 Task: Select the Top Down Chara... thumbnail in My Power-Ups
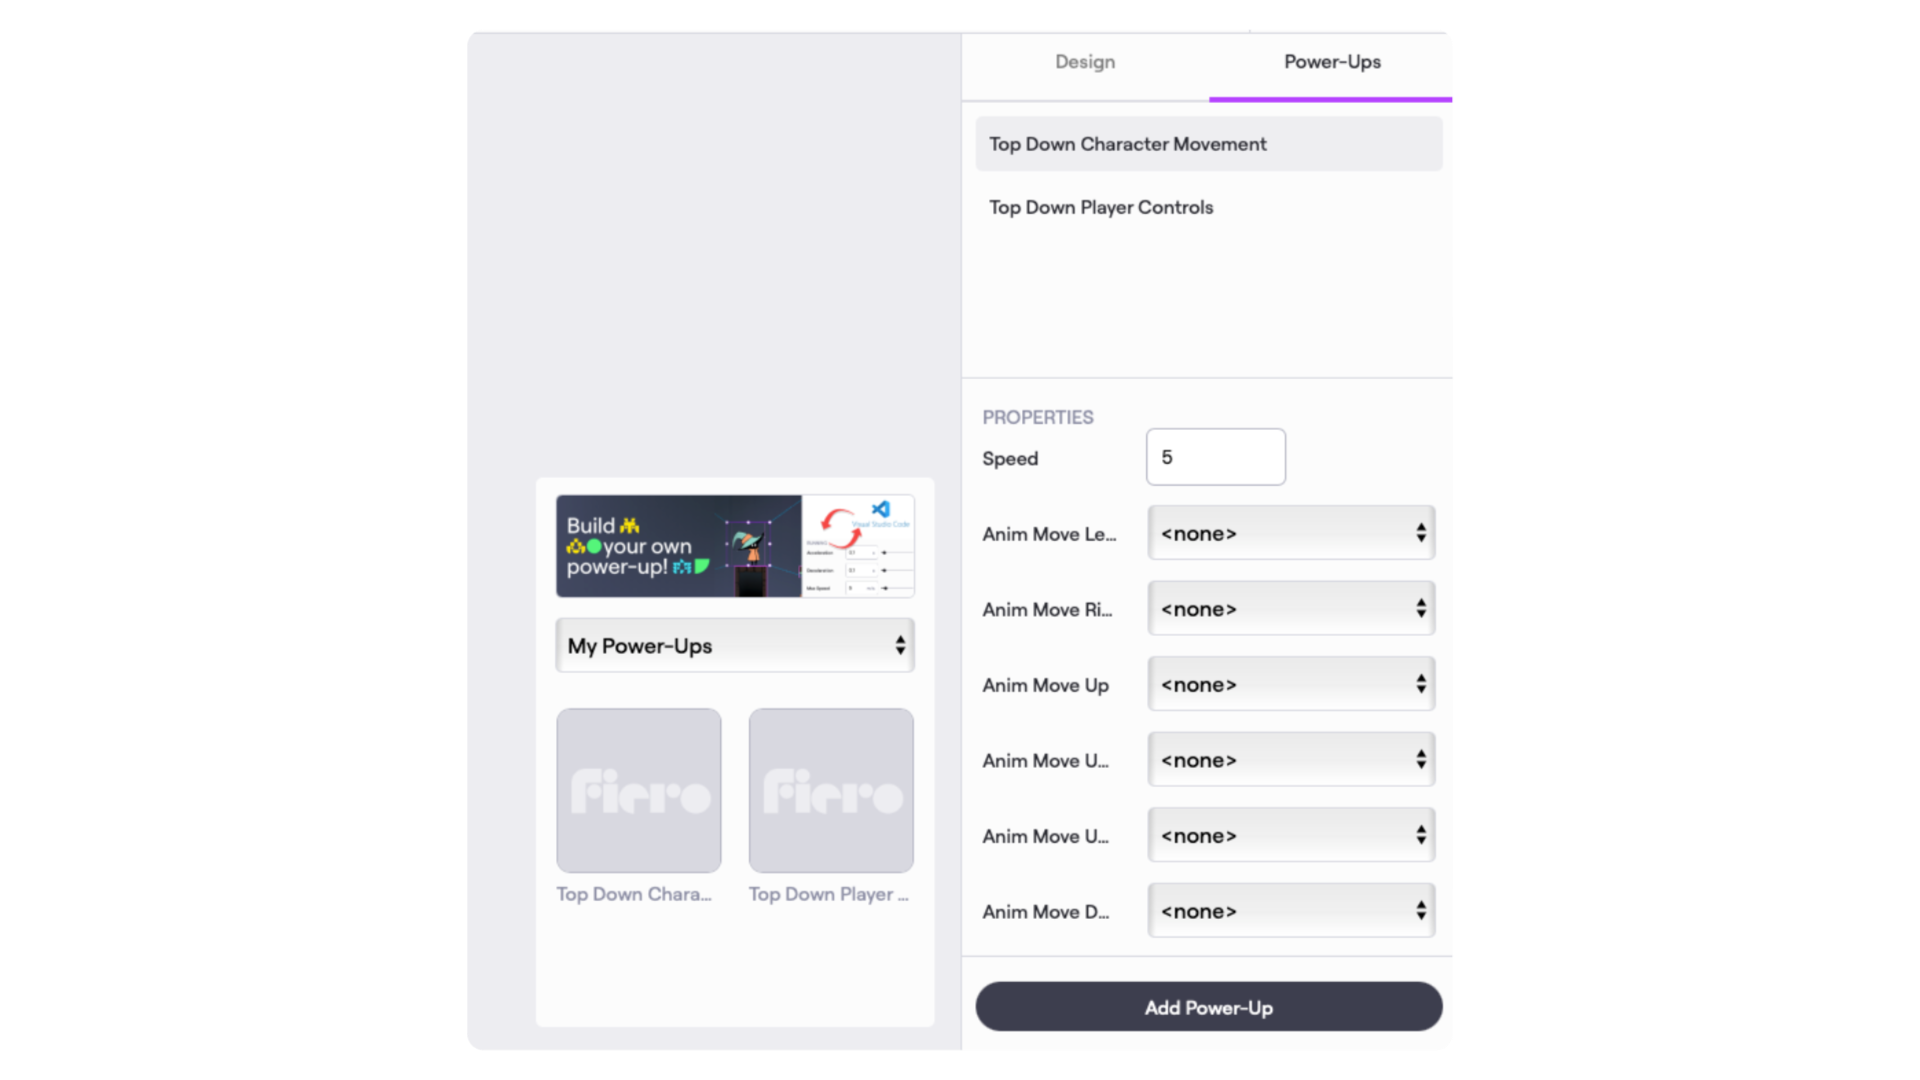click(x=638, y=790)
